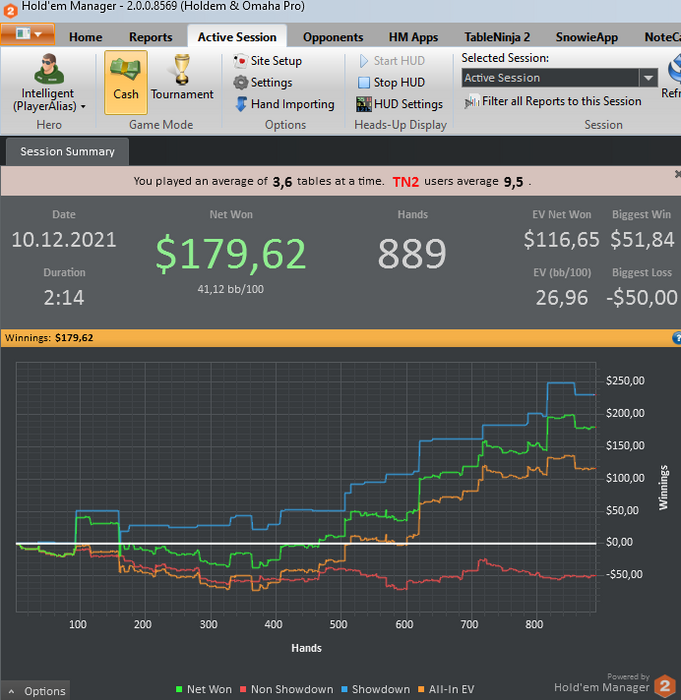This screenshot has width=681, height=700.
Task: Click the Site Setup label
Action: coord(276,61)
